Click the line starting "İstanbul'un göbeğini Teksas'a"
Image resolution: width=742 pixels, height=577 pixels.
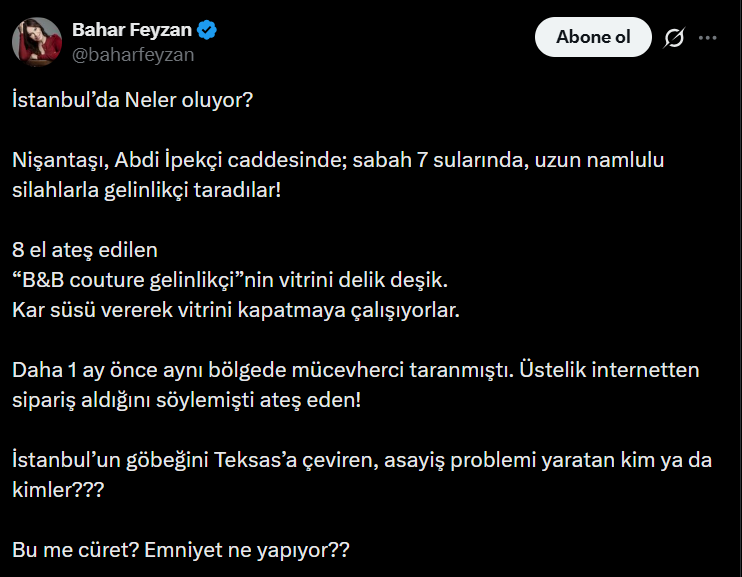[360, 460]
